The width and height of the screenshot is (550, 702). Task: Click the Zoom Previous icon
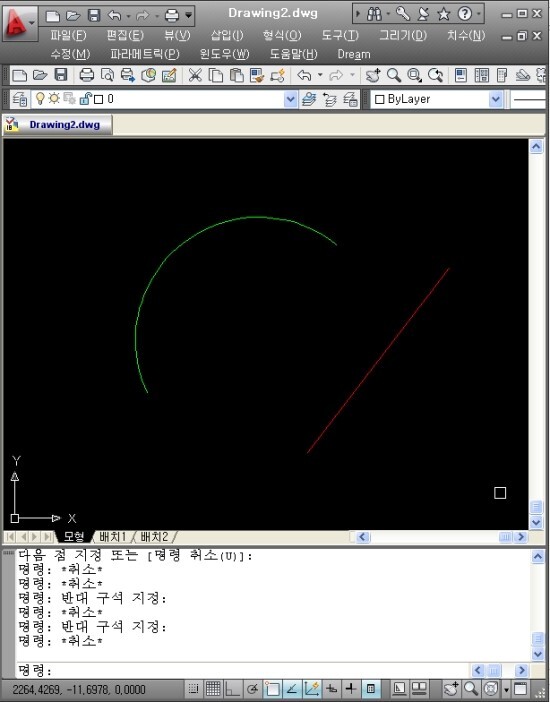pos(435,75)
